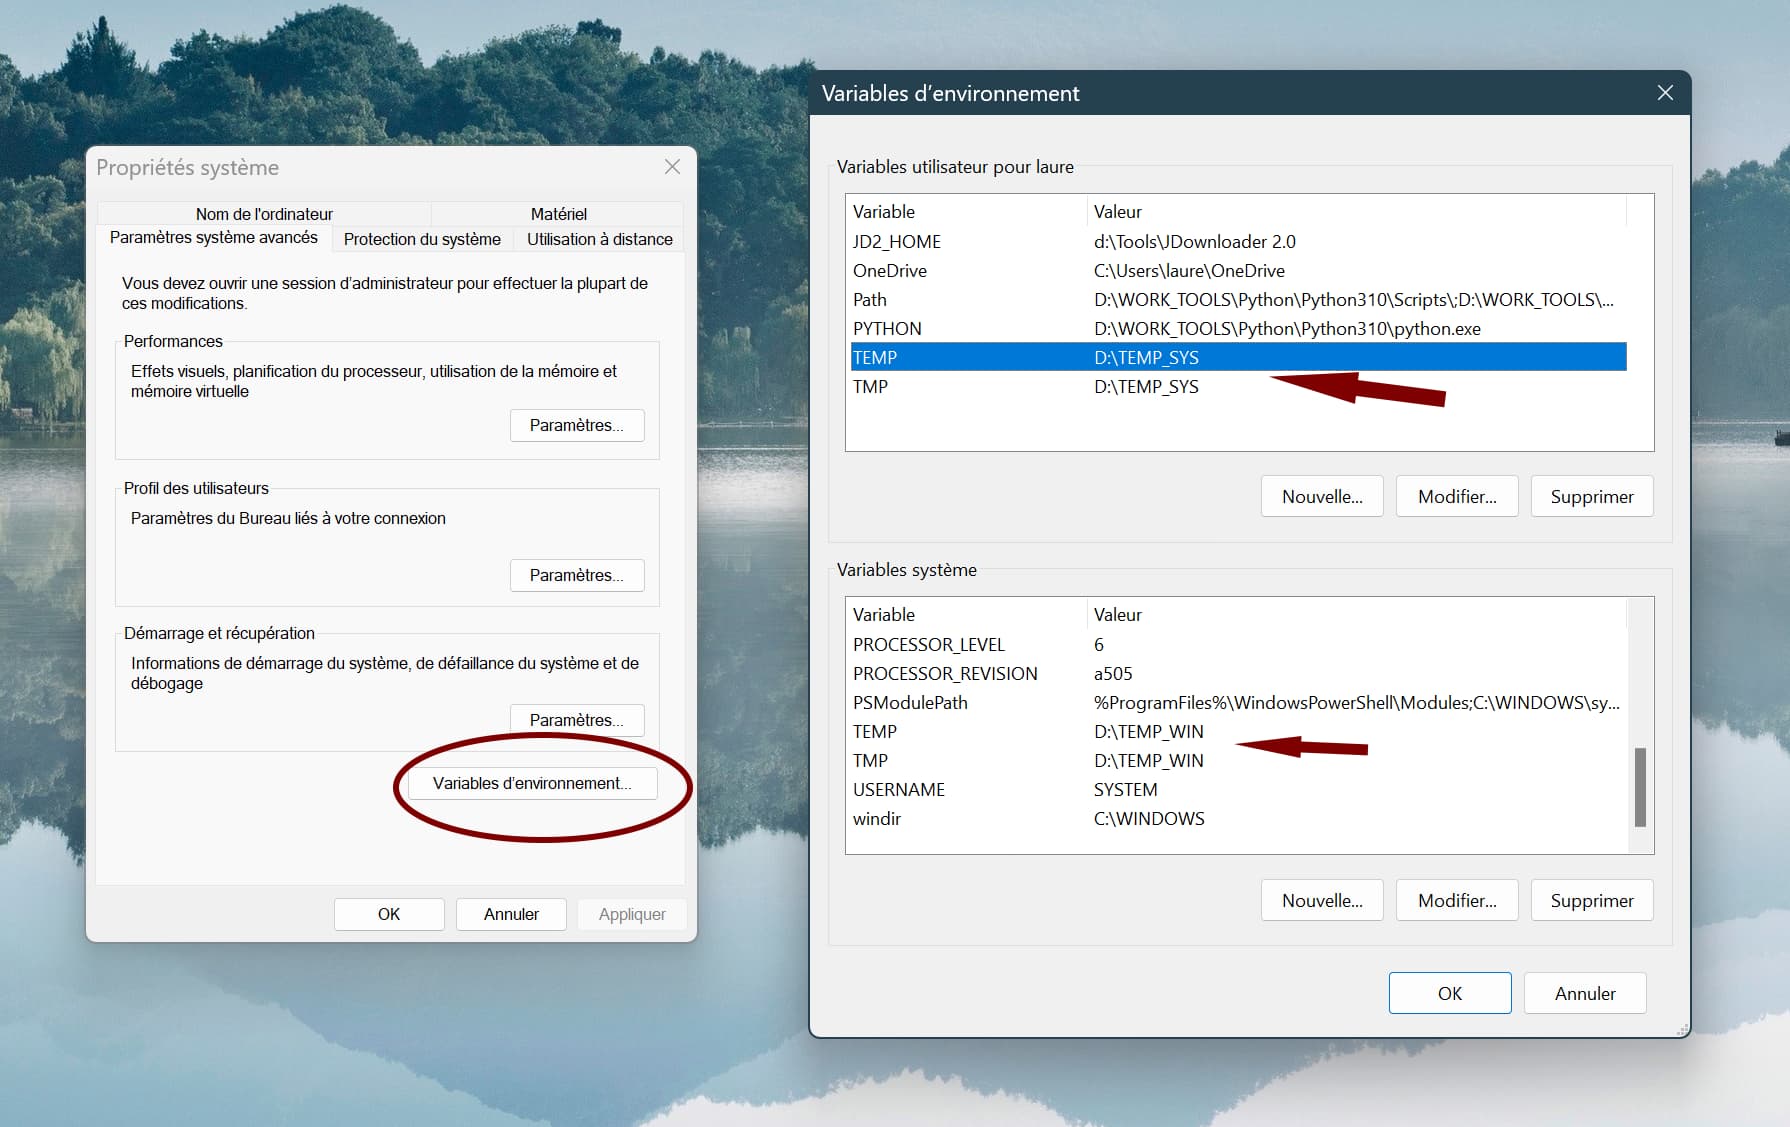Click the system variables list scrollbar
This screenshot has width=1790, height=1127.
[1640, 786]
